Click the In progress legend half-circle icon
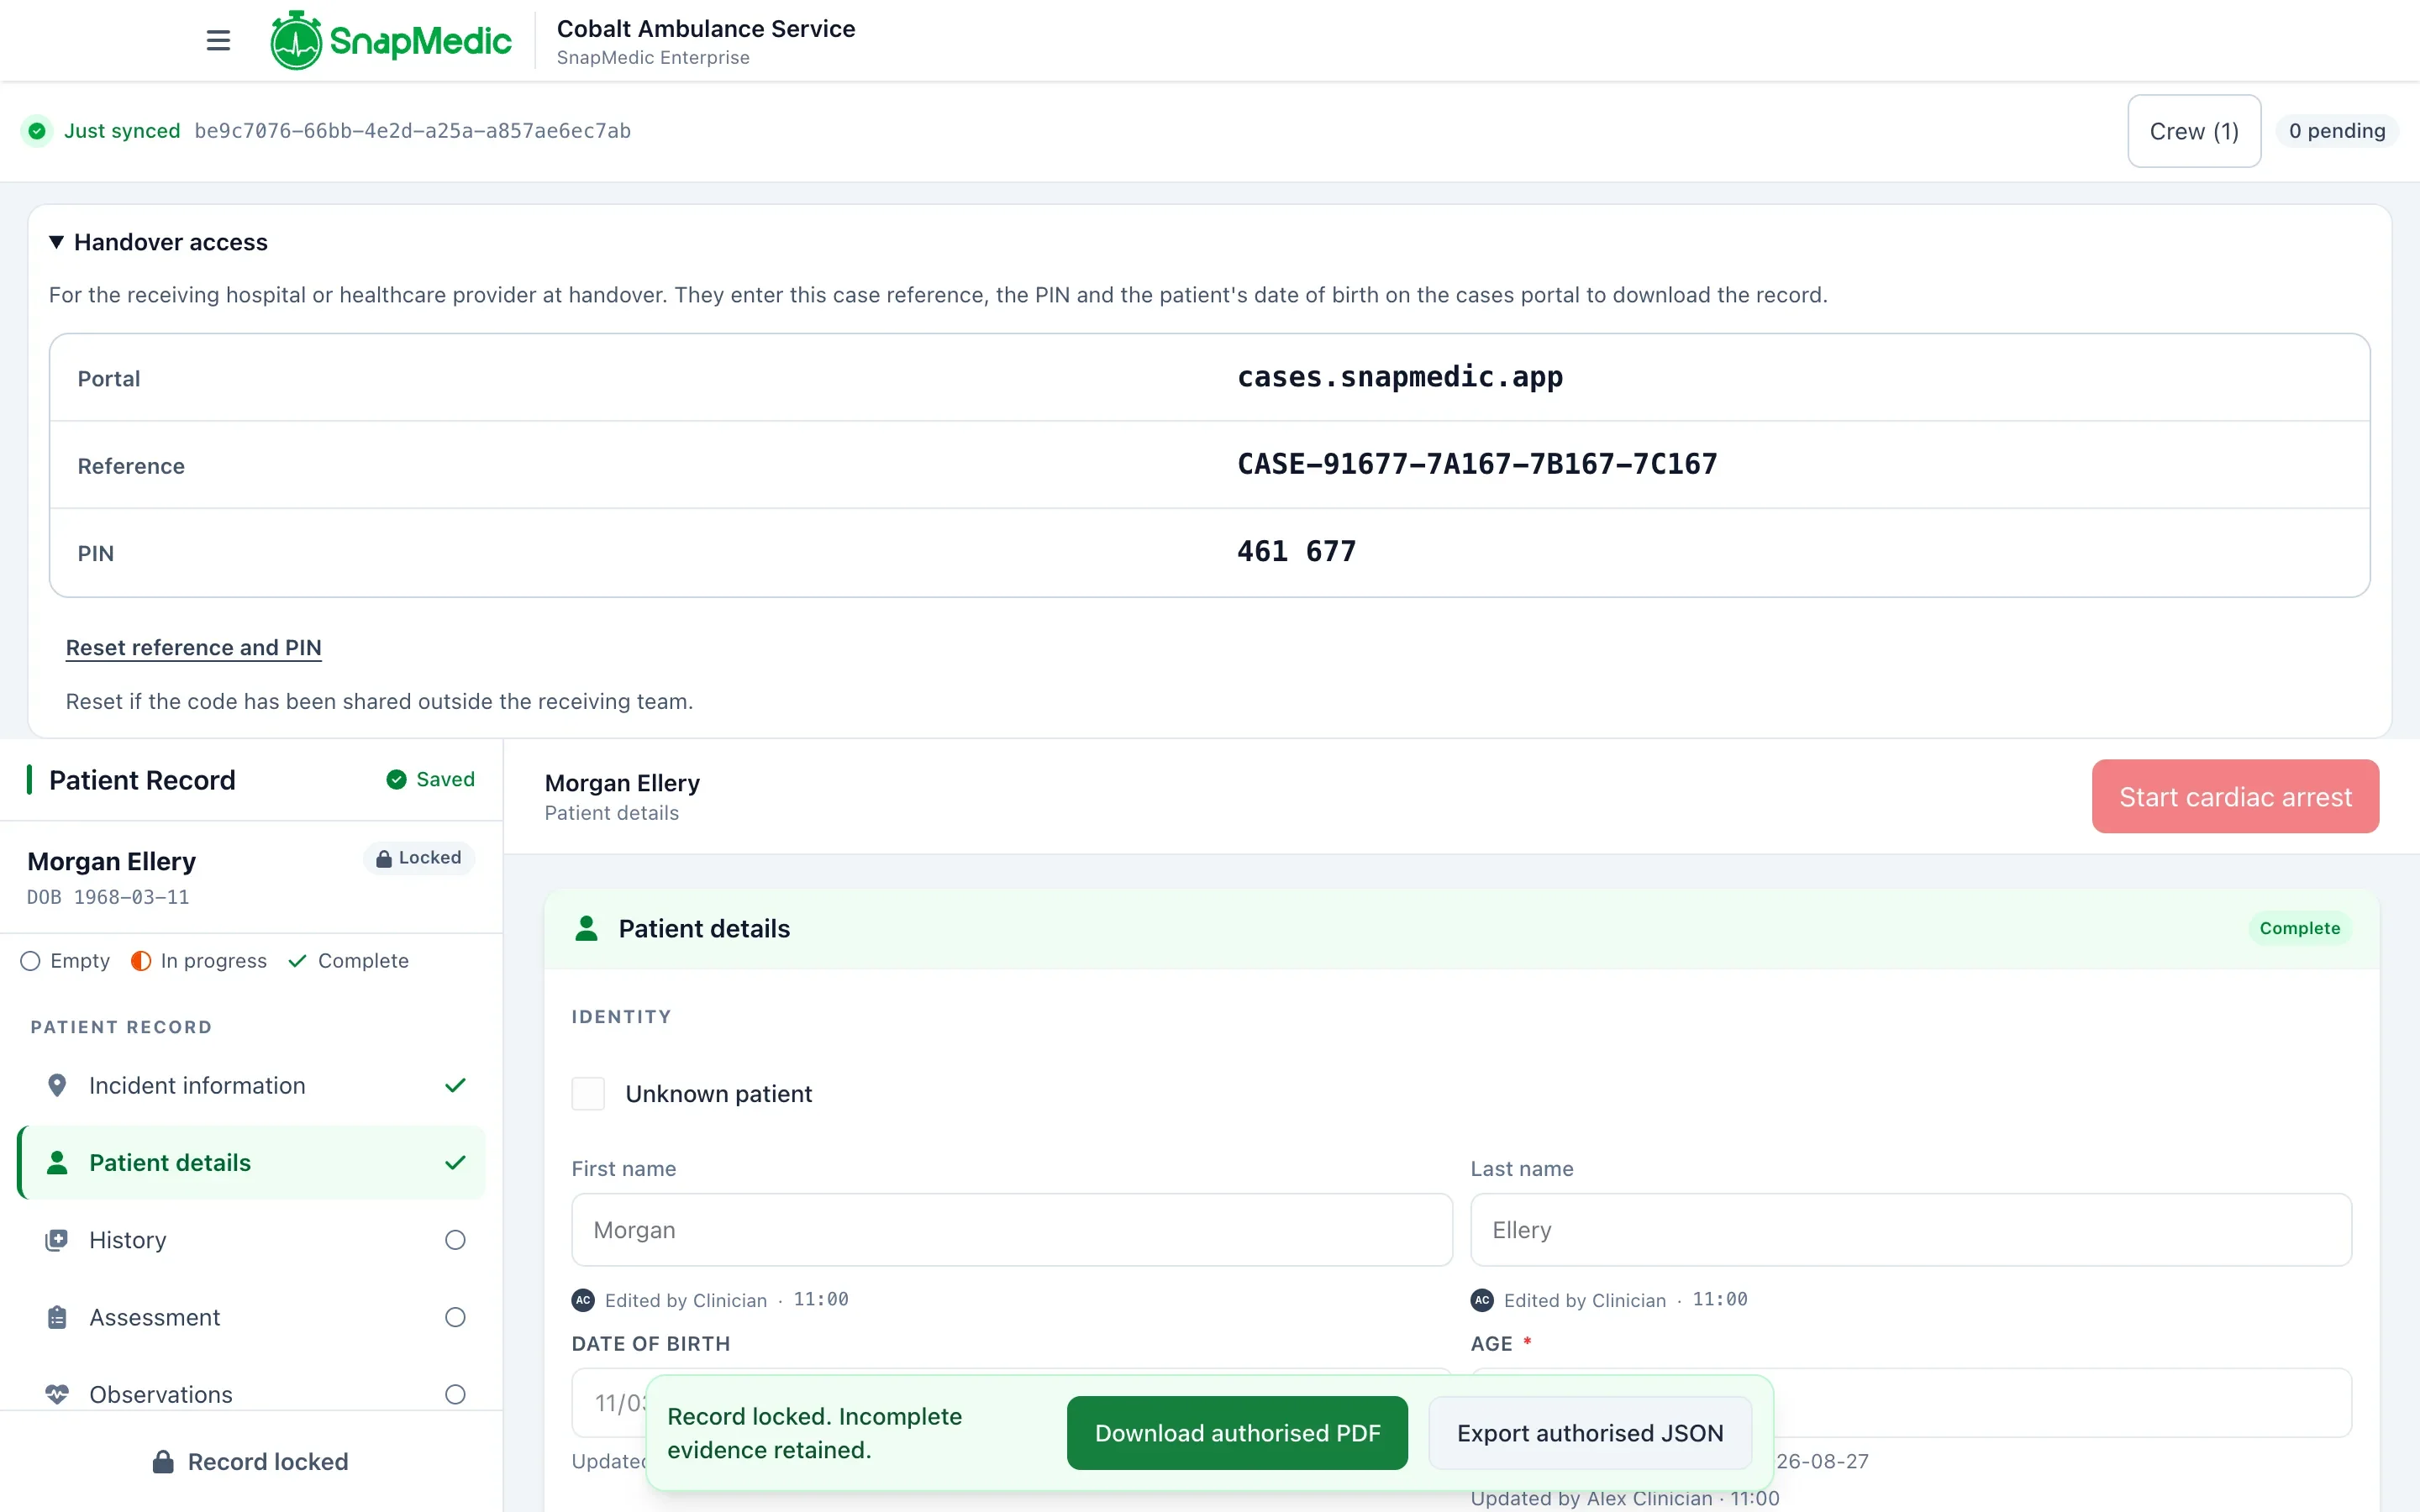The height and width of the screenshot is (1512, 2420). (x=141, y=961)
